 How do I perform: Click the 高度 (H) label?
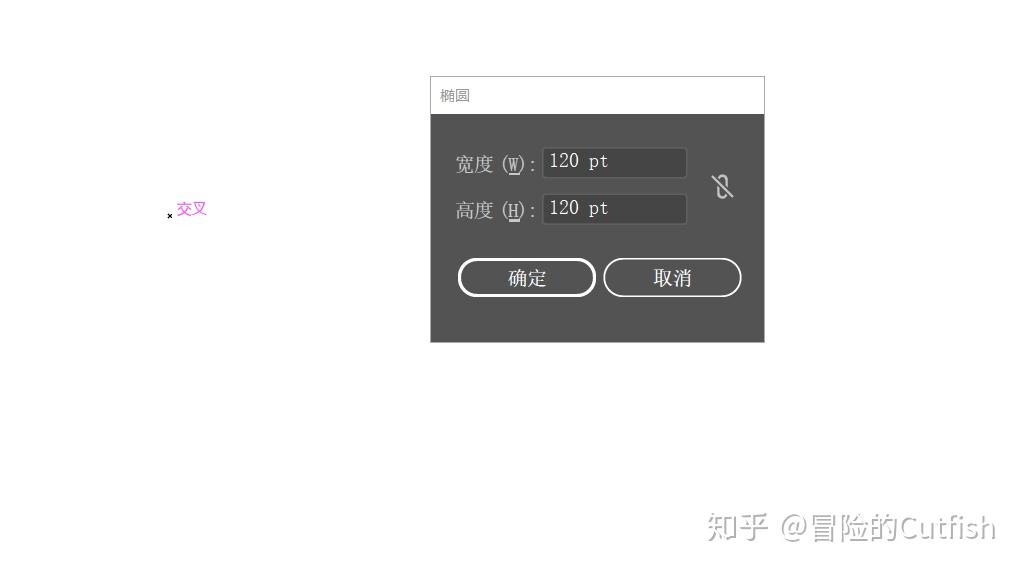[x=495, y=211]
